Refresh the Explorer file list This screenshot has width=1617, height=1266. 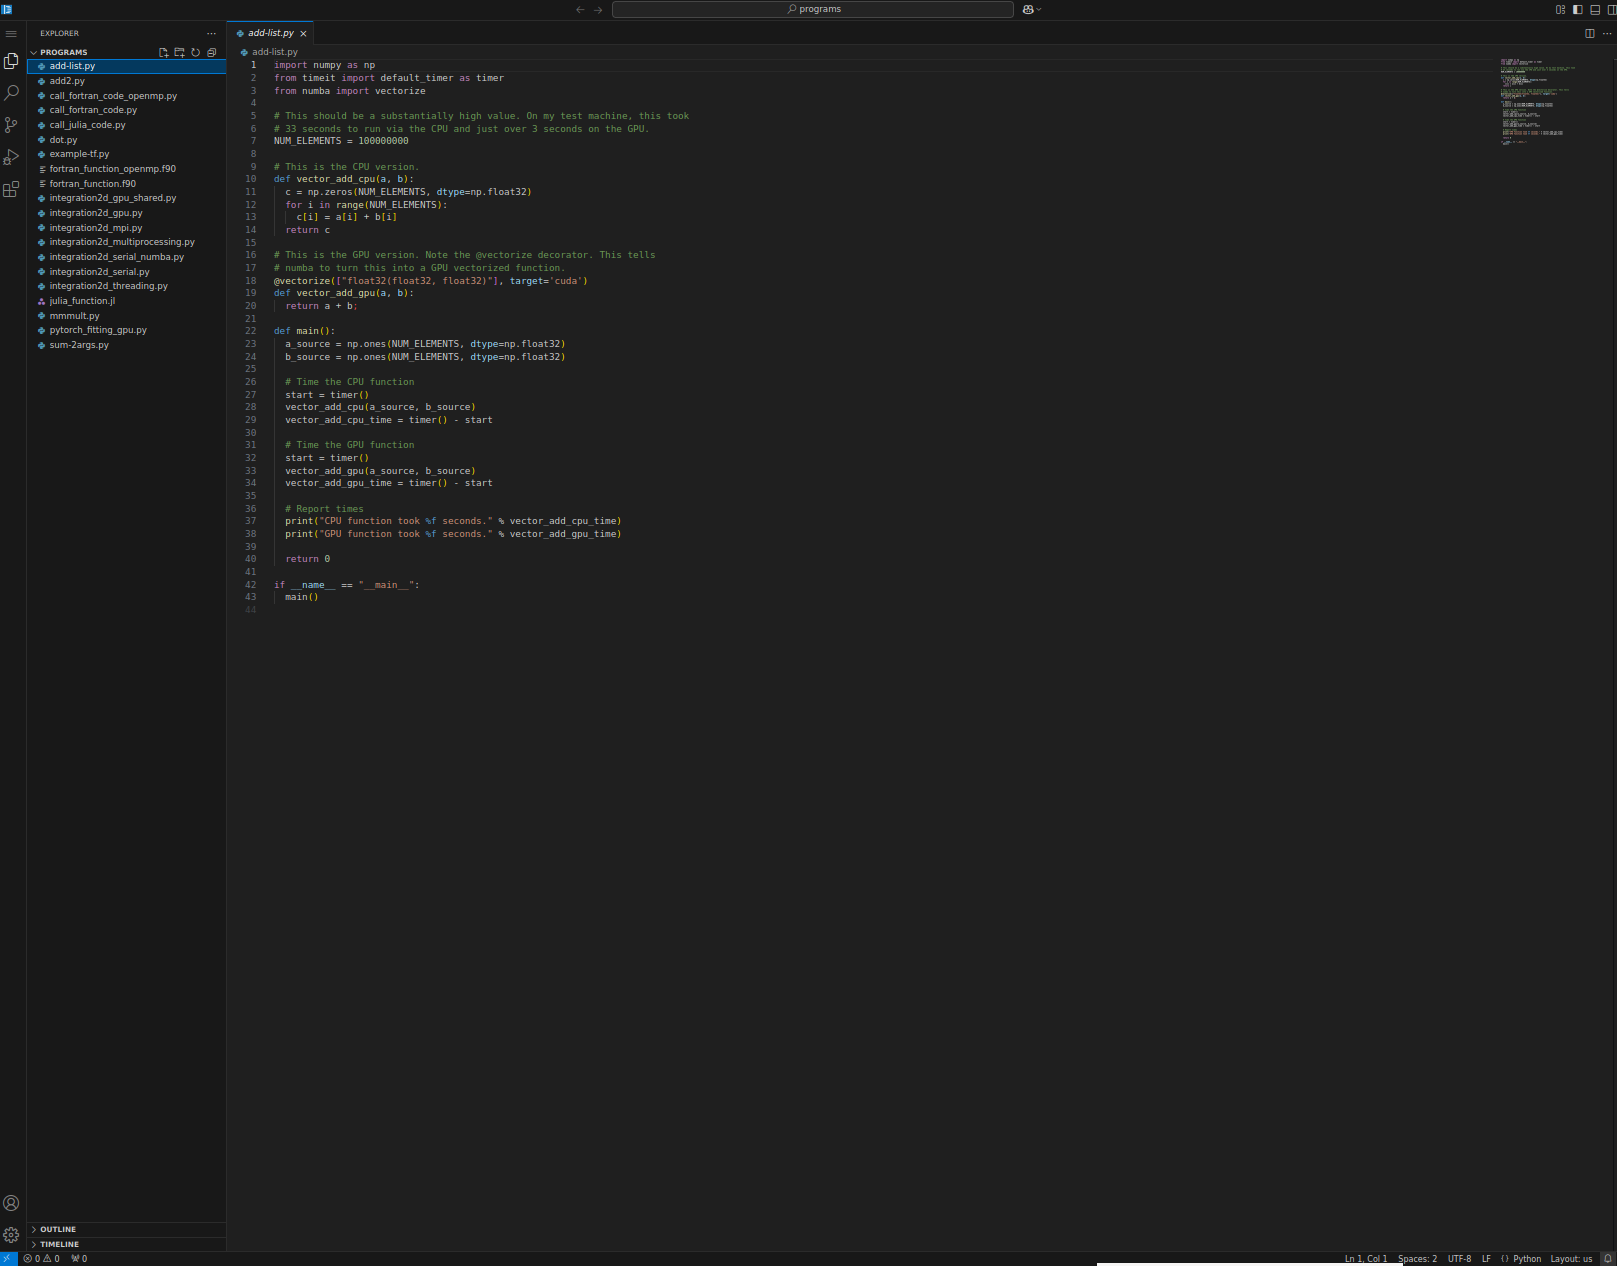click(x=196, y=52)
